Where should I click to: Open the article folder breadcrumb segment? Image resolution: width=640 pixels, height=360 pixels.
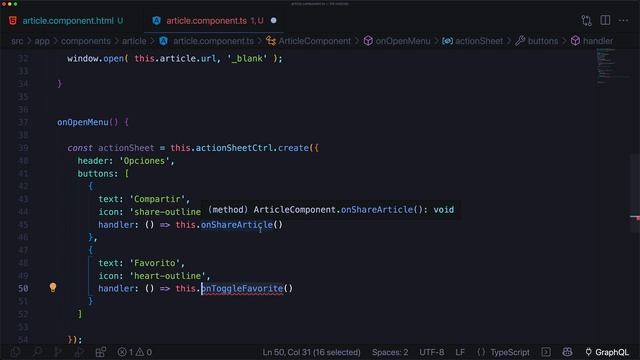[x=134, y=41]
